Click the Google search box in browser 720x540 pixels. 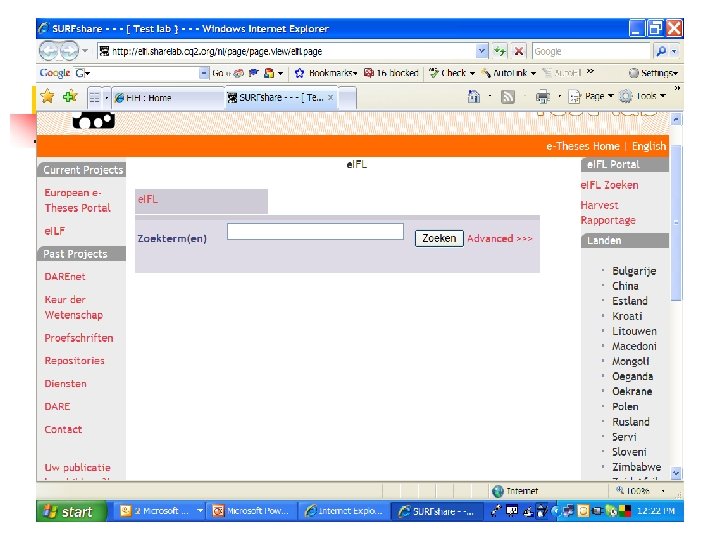coord(591,51)
